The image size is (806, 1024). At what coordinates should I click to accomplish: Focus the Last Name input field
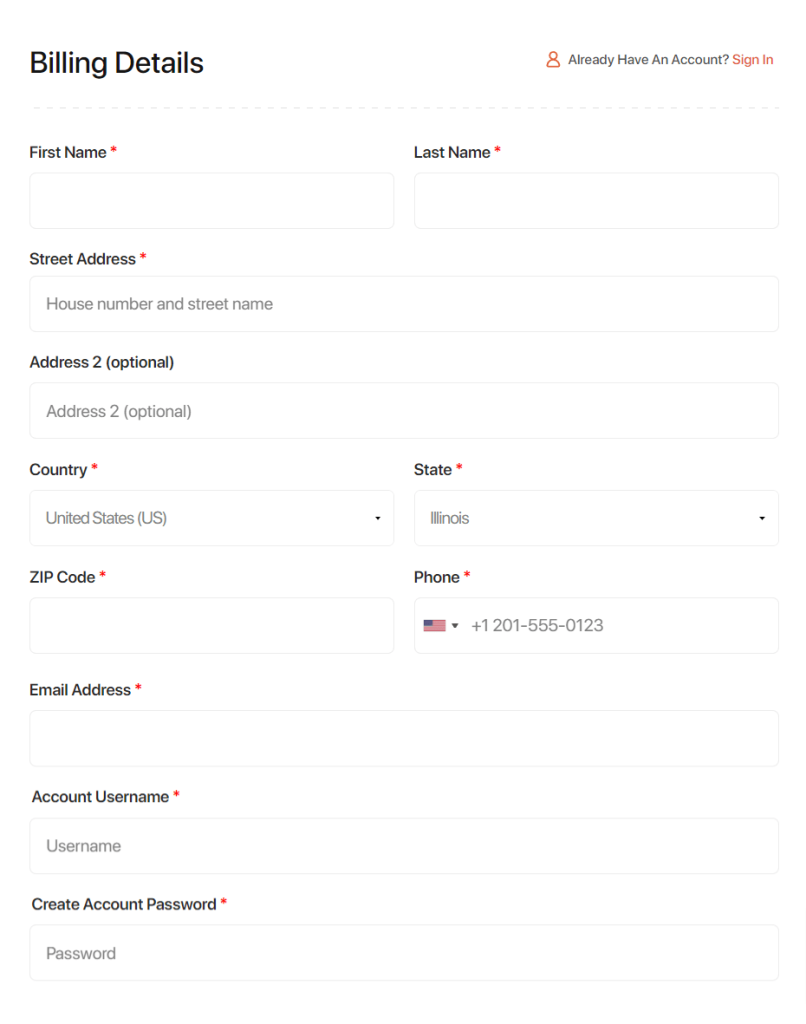pos(596,200)
